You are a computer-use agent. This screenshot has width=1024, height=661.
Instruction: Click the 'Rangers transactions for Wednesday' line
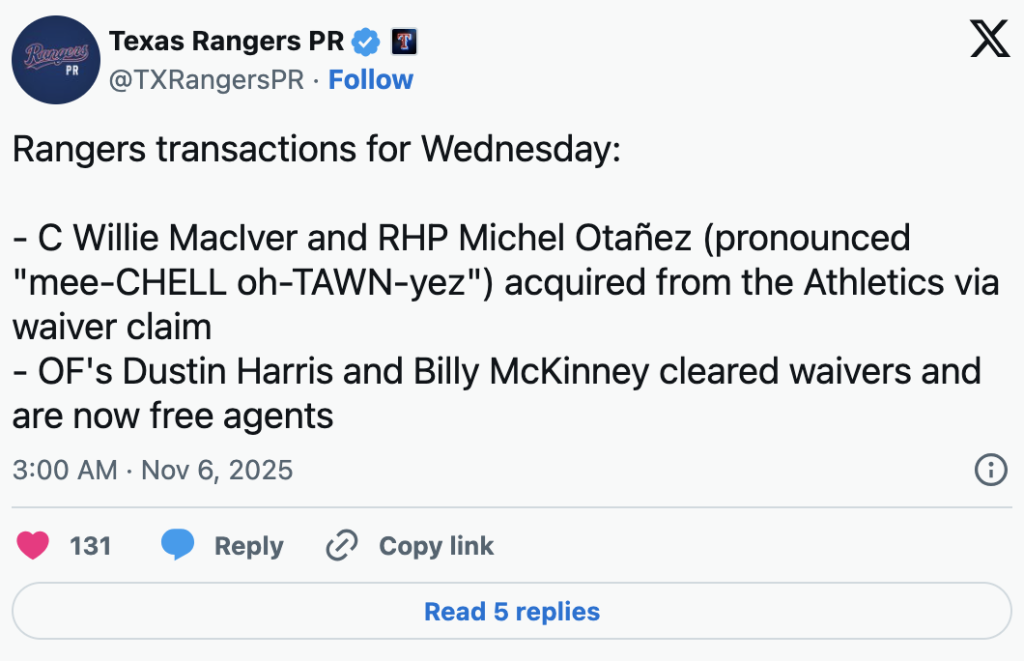coord(316,150)
